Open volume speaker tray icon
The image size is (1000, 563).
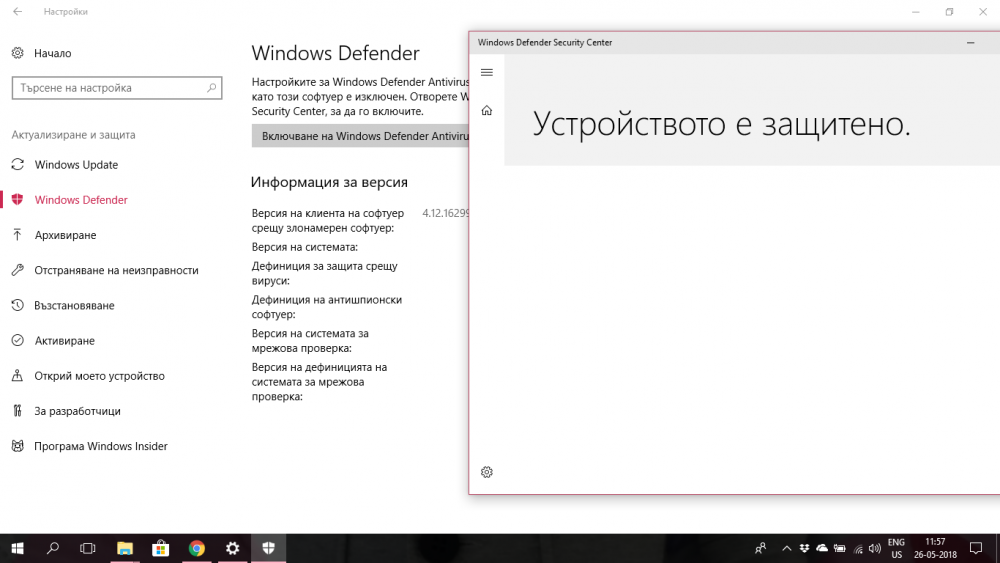pos(875,548)
